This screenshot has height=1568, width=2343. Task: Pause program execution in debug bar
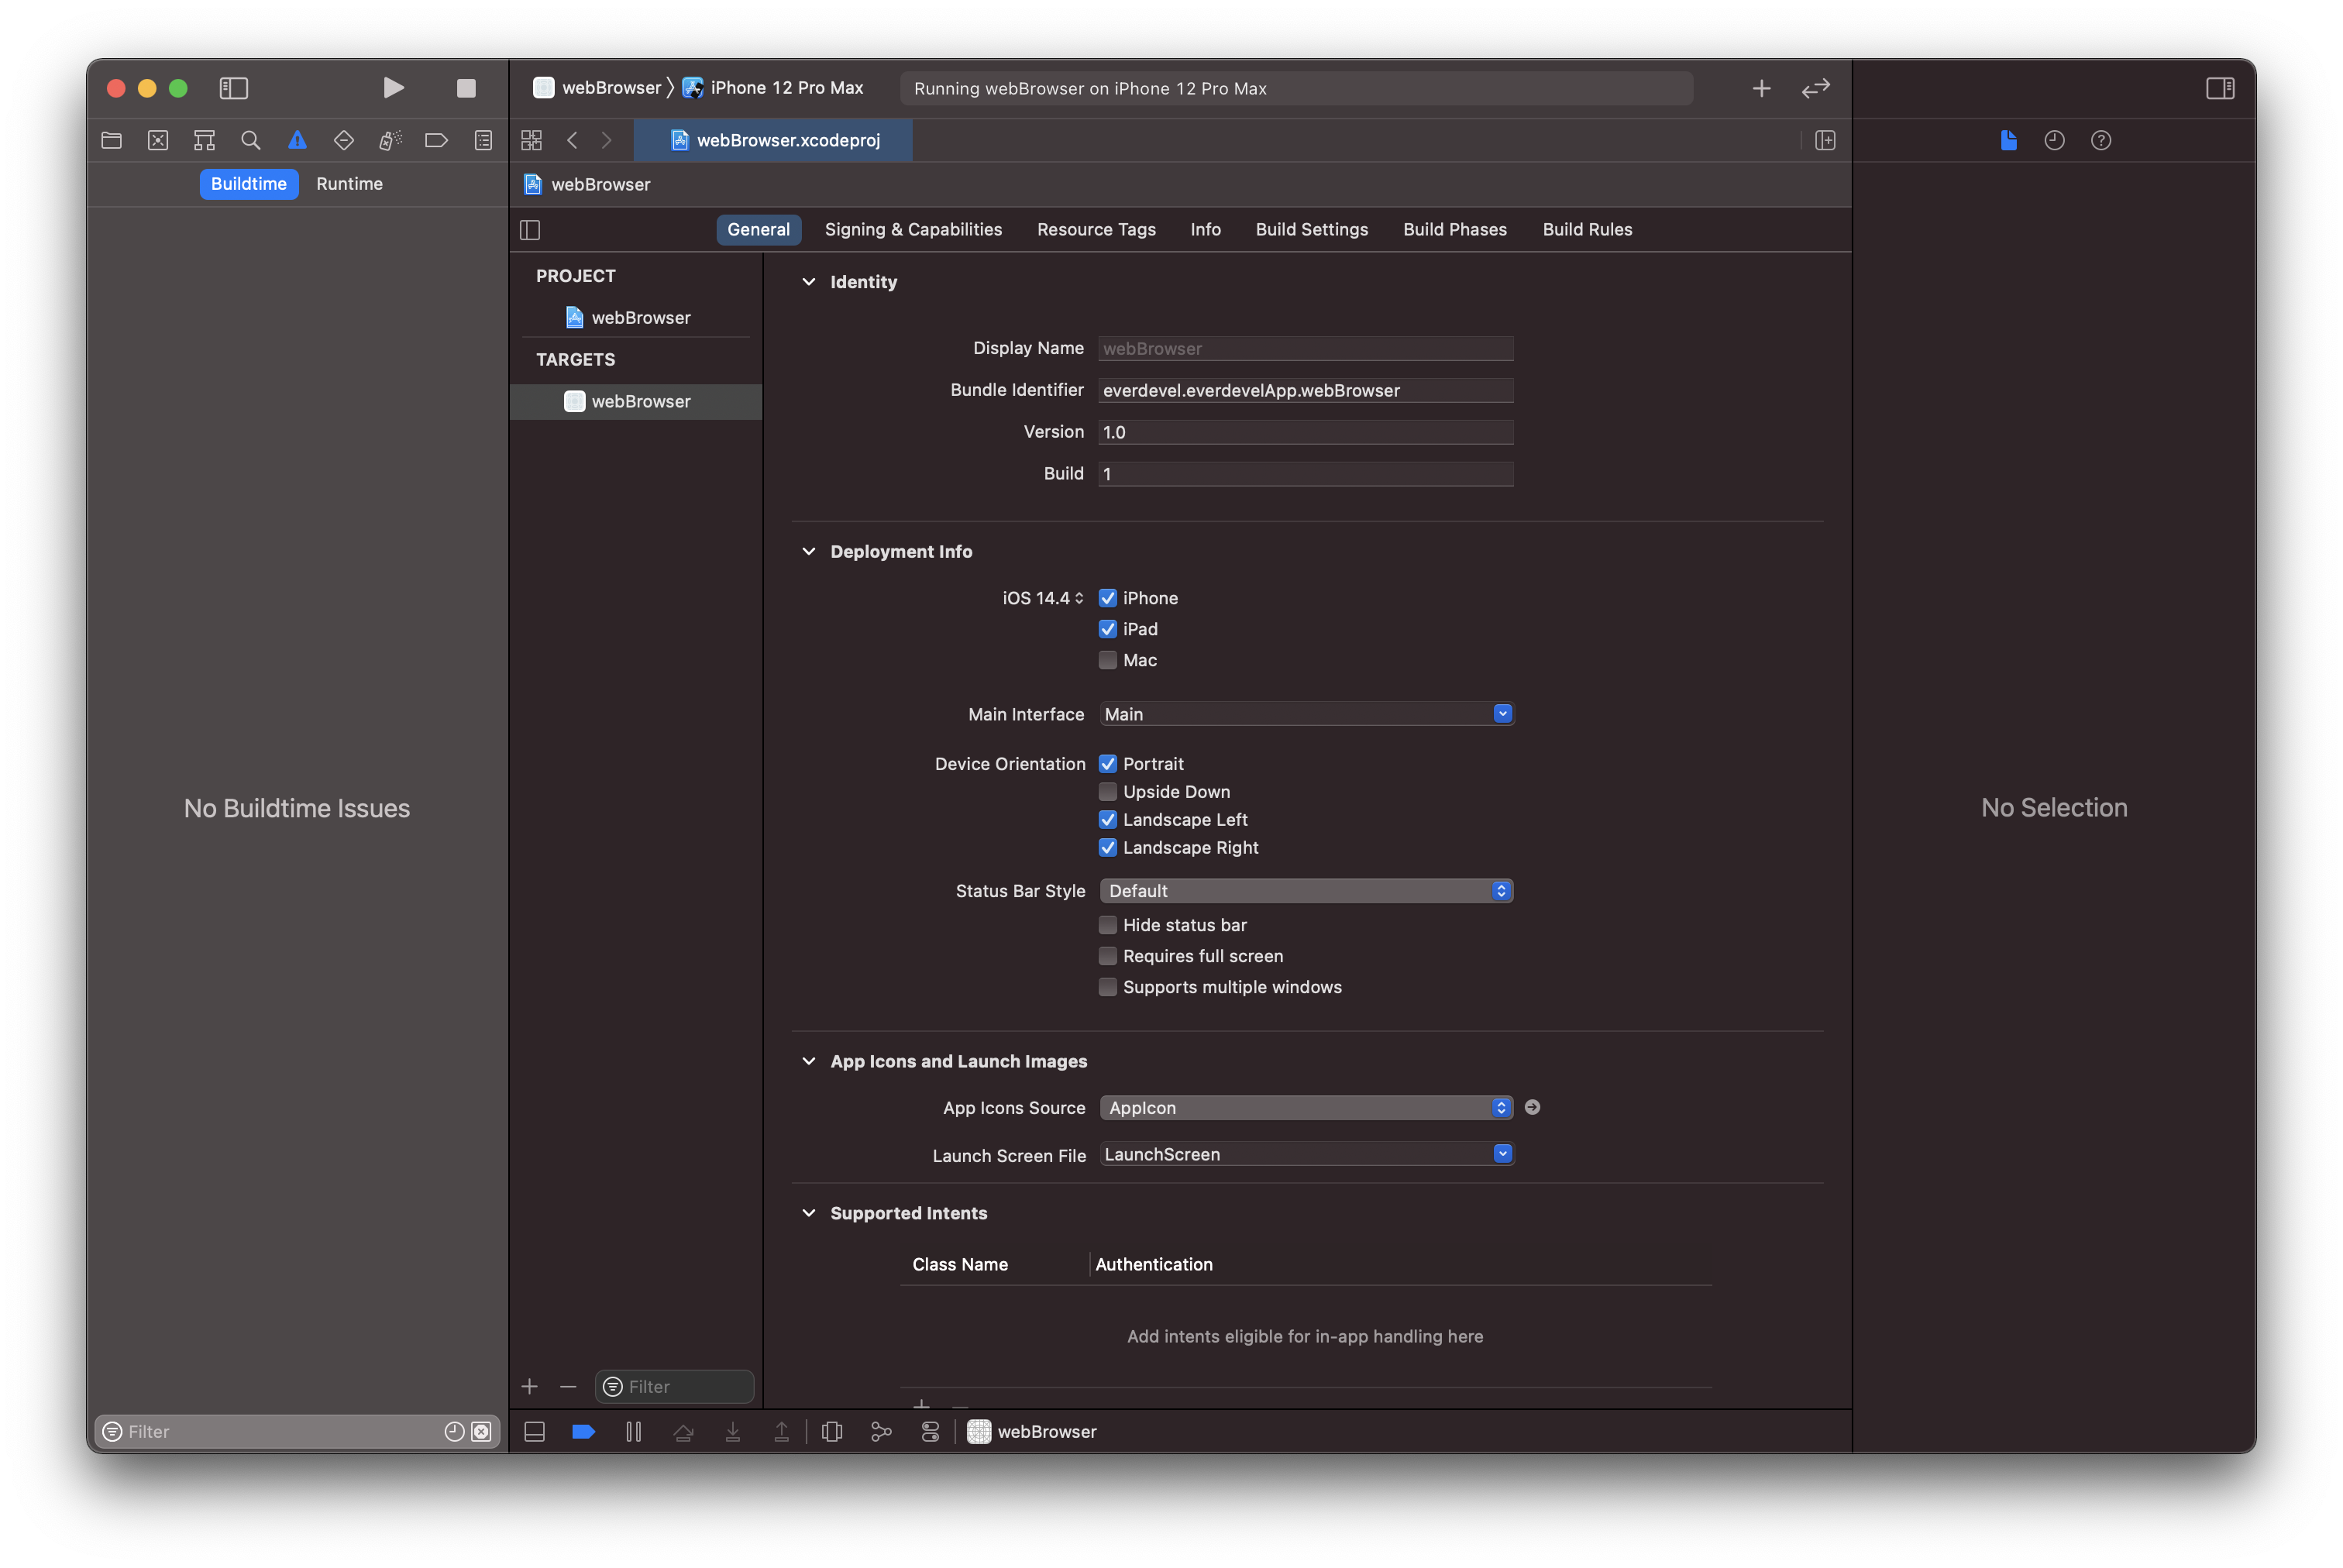pyautogui.click(x=633, y=1432)
